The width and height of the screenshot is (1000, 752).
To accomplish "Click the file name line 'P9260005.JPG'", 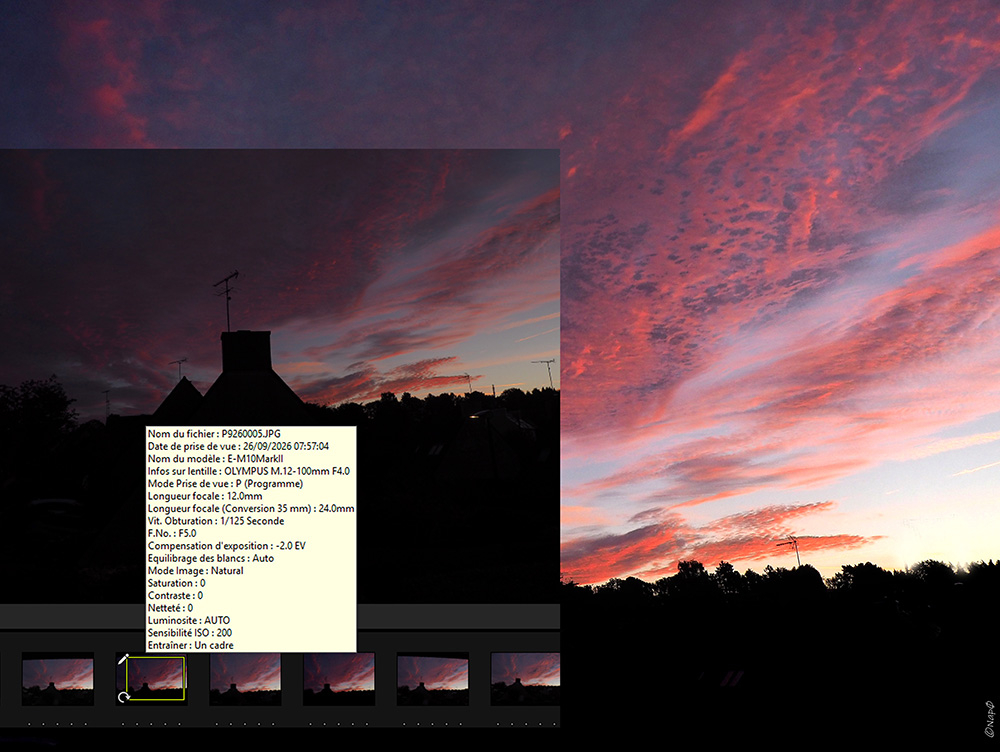I will 214,434.
